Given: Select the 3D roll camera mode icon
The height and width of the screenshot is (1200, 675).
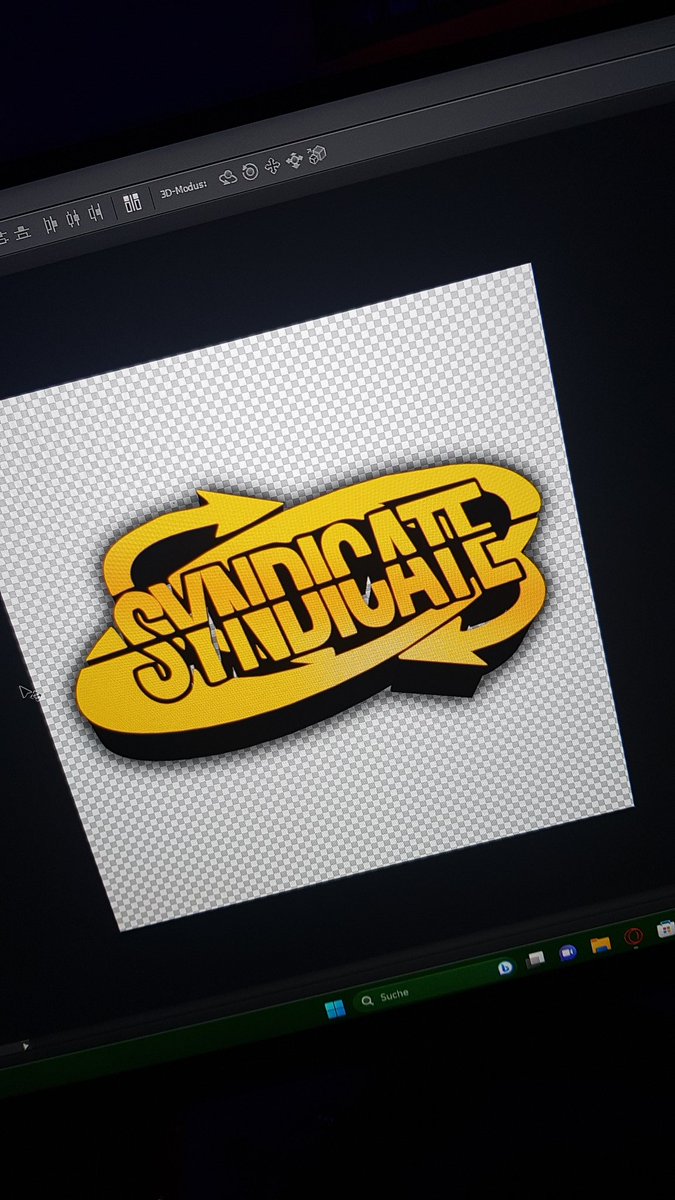Looking at the screenshot, I should pos(250,172).
